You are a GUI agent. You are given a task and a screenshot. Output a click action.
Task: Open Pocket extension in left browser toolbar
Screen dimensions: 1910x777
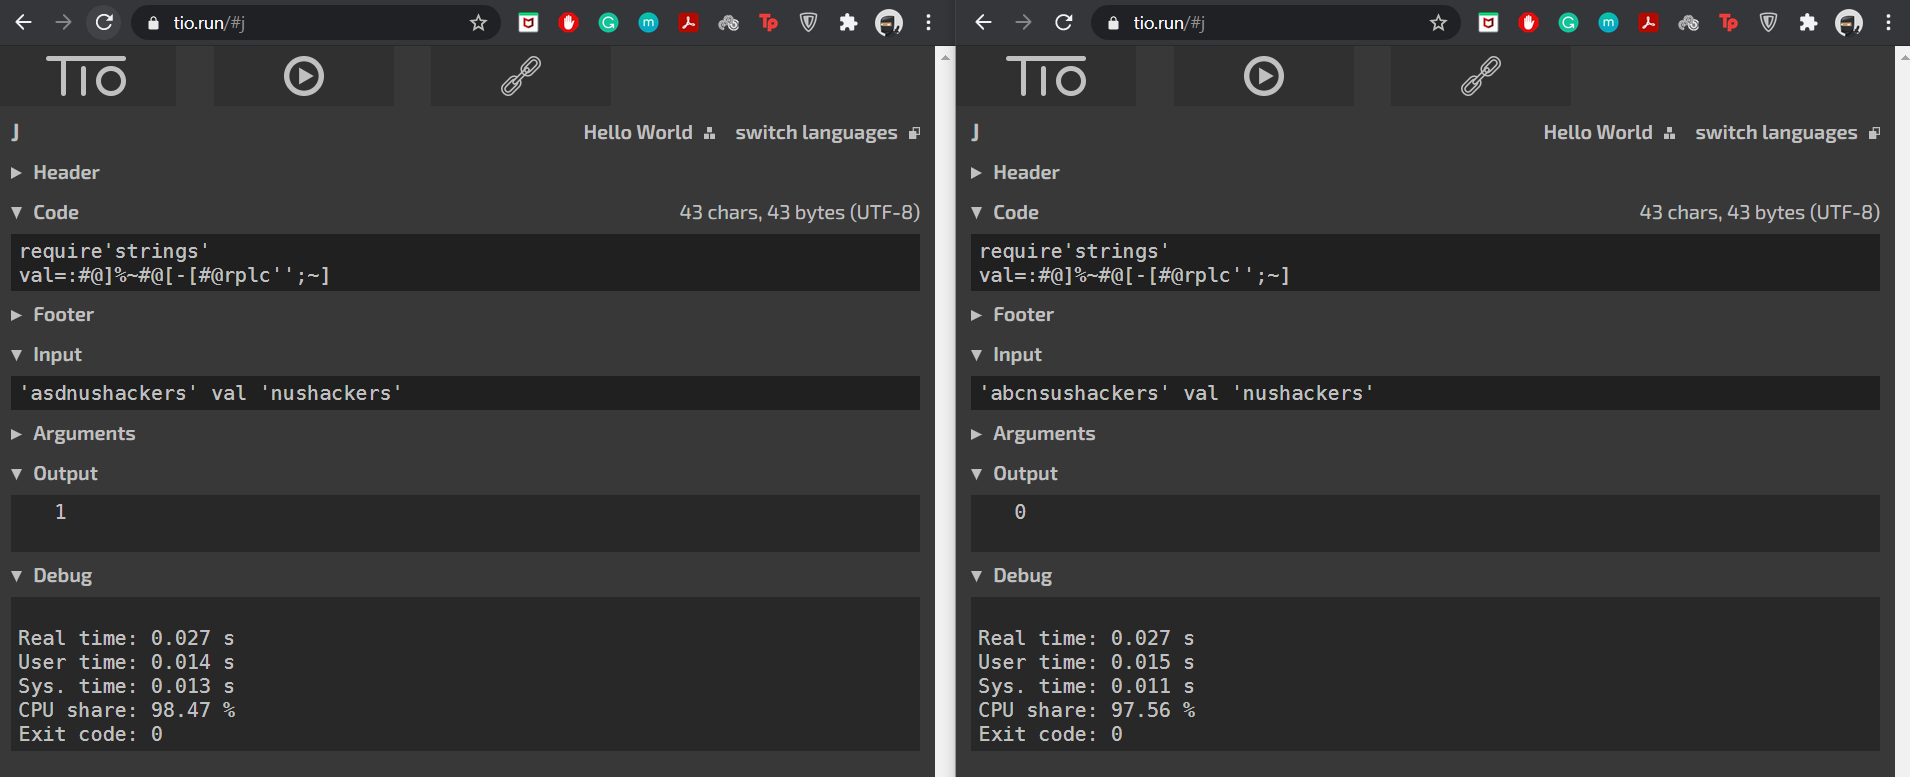[528, 22]
